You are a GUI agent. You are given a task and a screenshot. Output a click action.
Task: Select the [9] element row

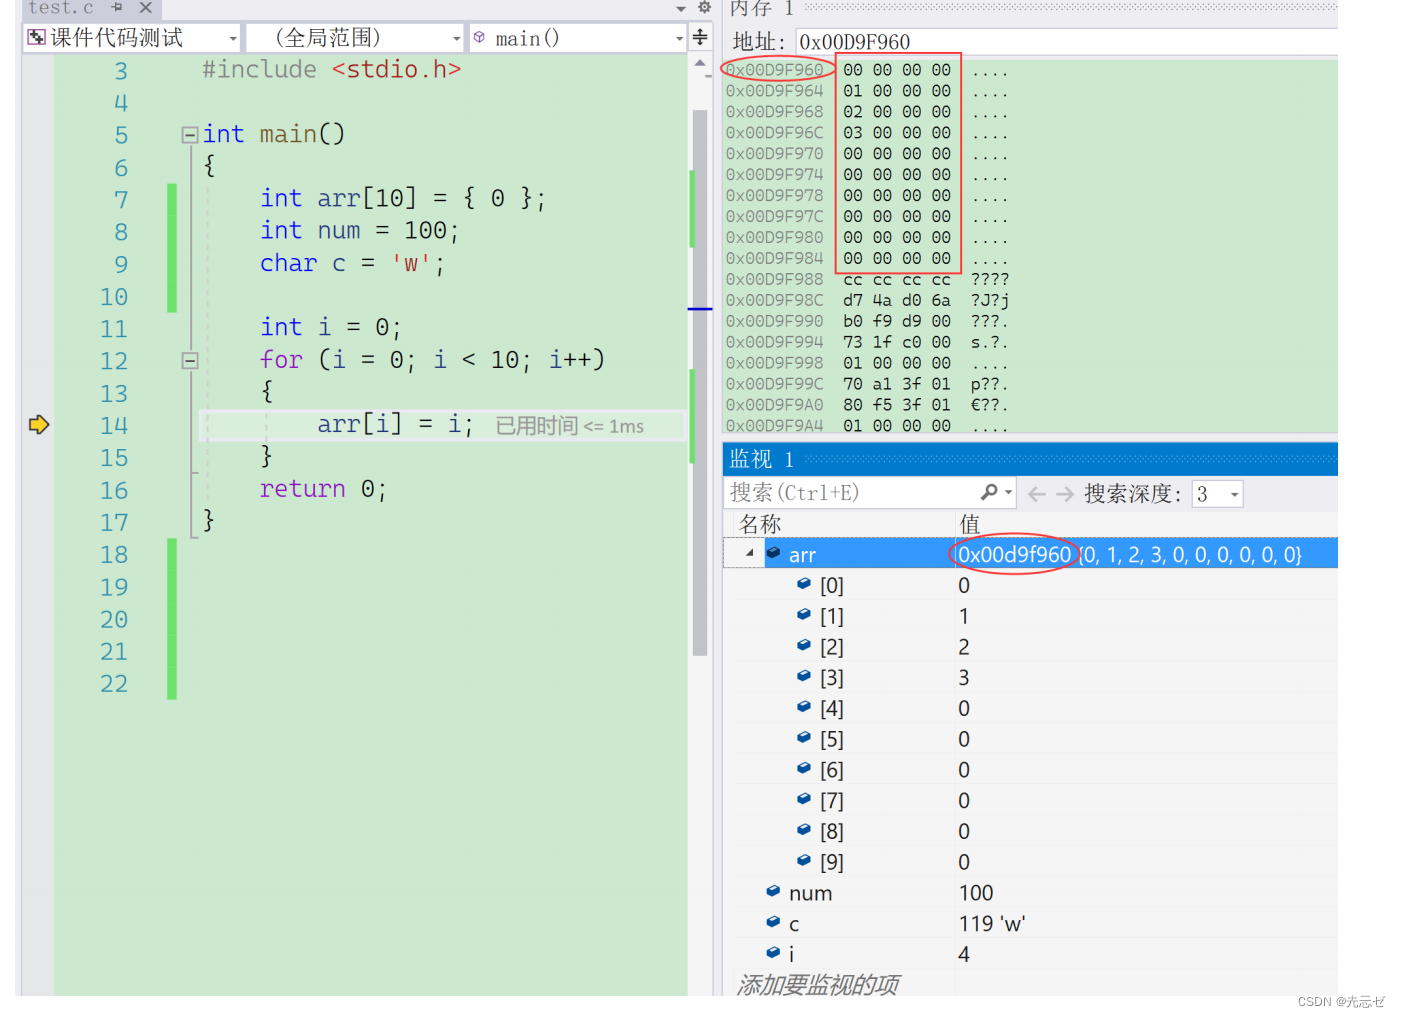1030,862
